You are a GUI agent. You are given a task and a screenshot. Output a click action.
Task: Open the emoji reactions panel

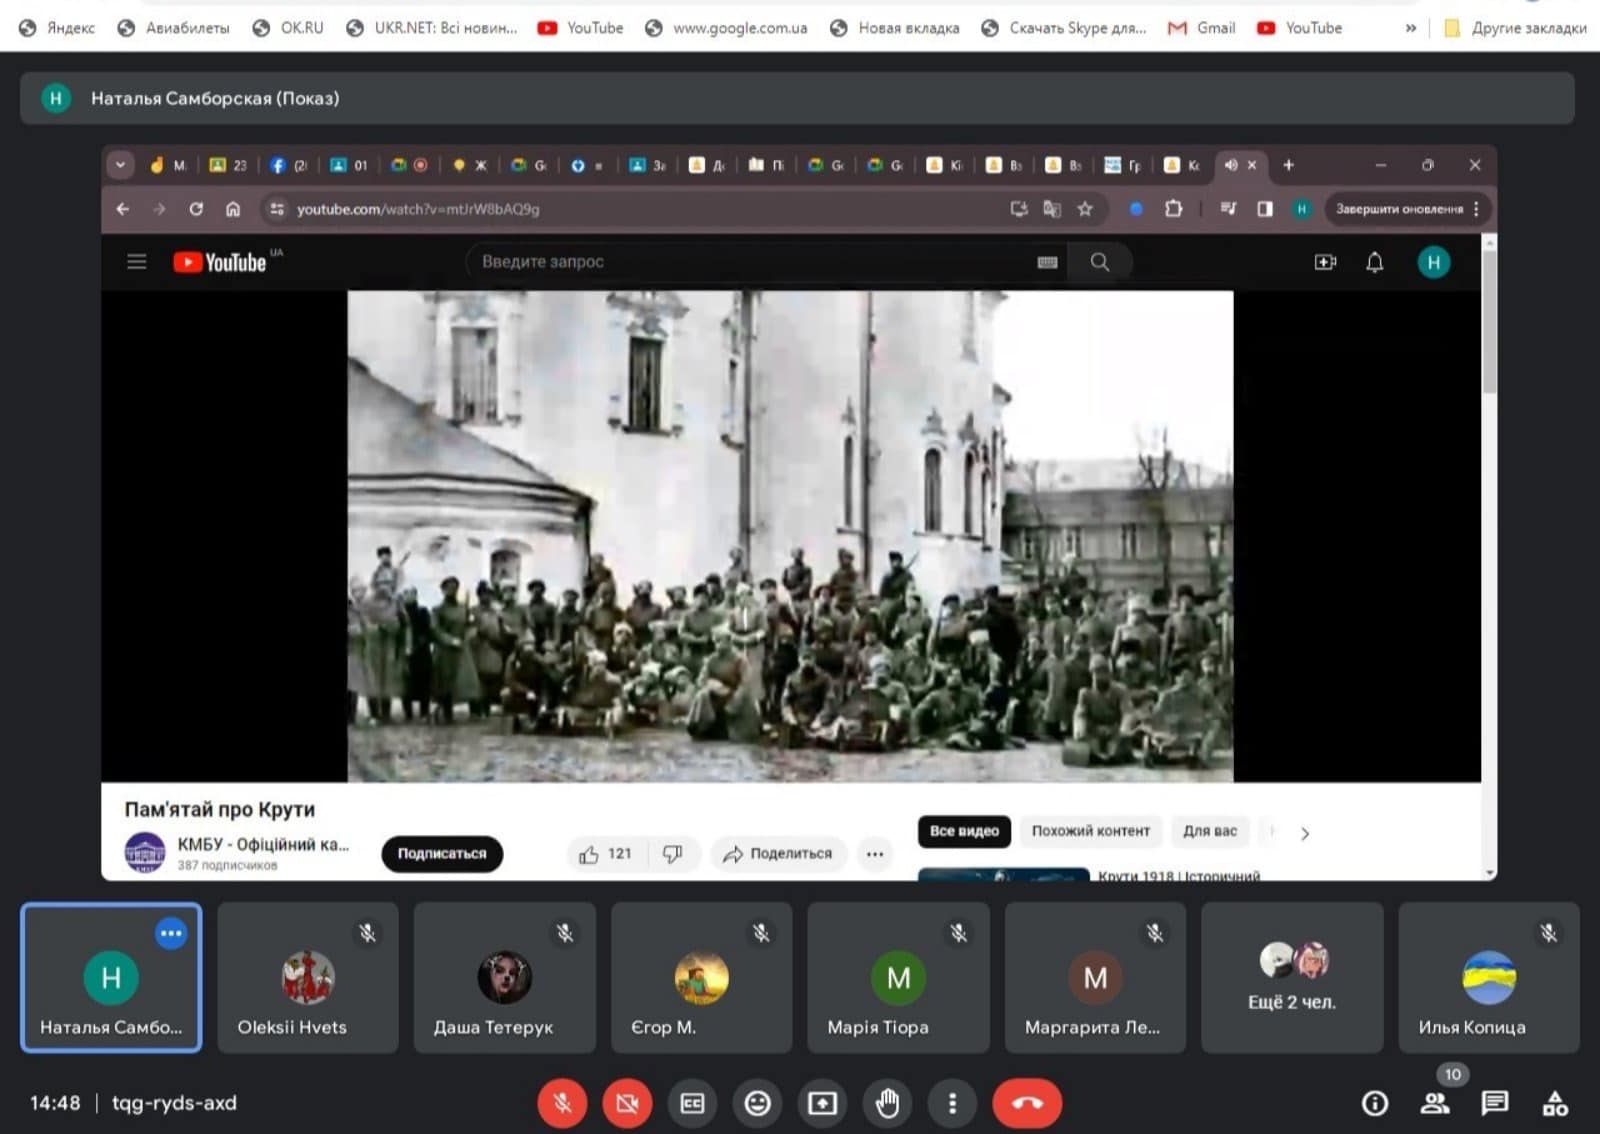pos(757,1103)
